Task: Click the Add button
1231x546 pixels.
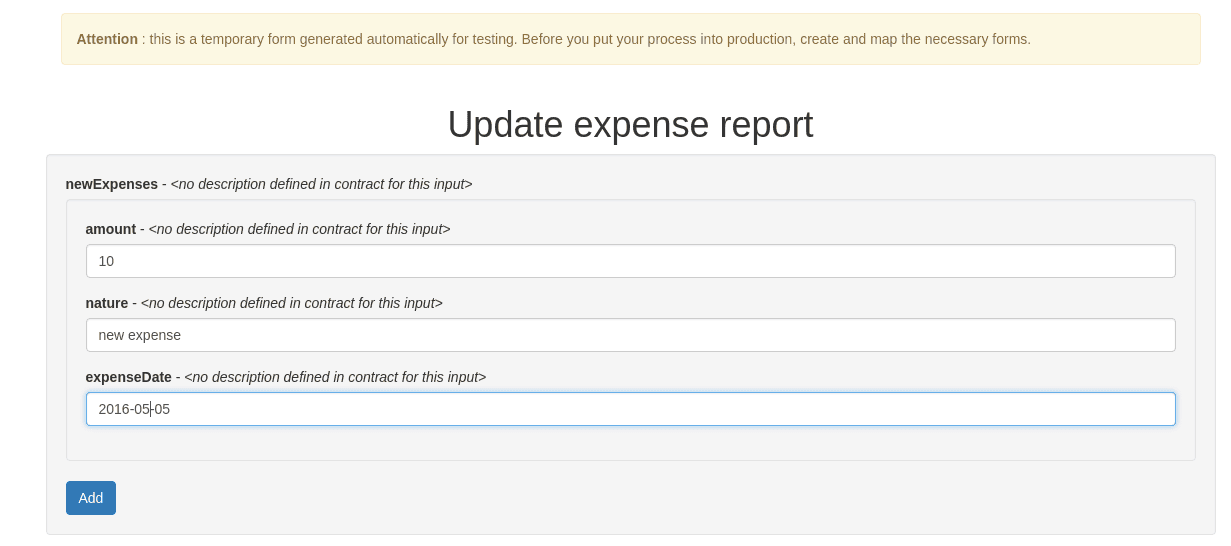Action: click(91, 498)
